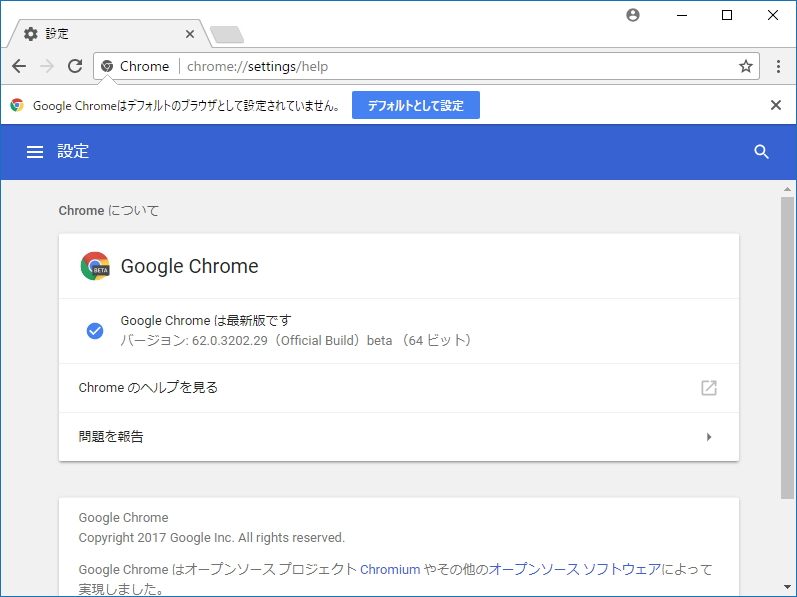The image size is (797, 597).
Task: Click the Chrome site info icon in address bar
Action: [x=107, y=66]
